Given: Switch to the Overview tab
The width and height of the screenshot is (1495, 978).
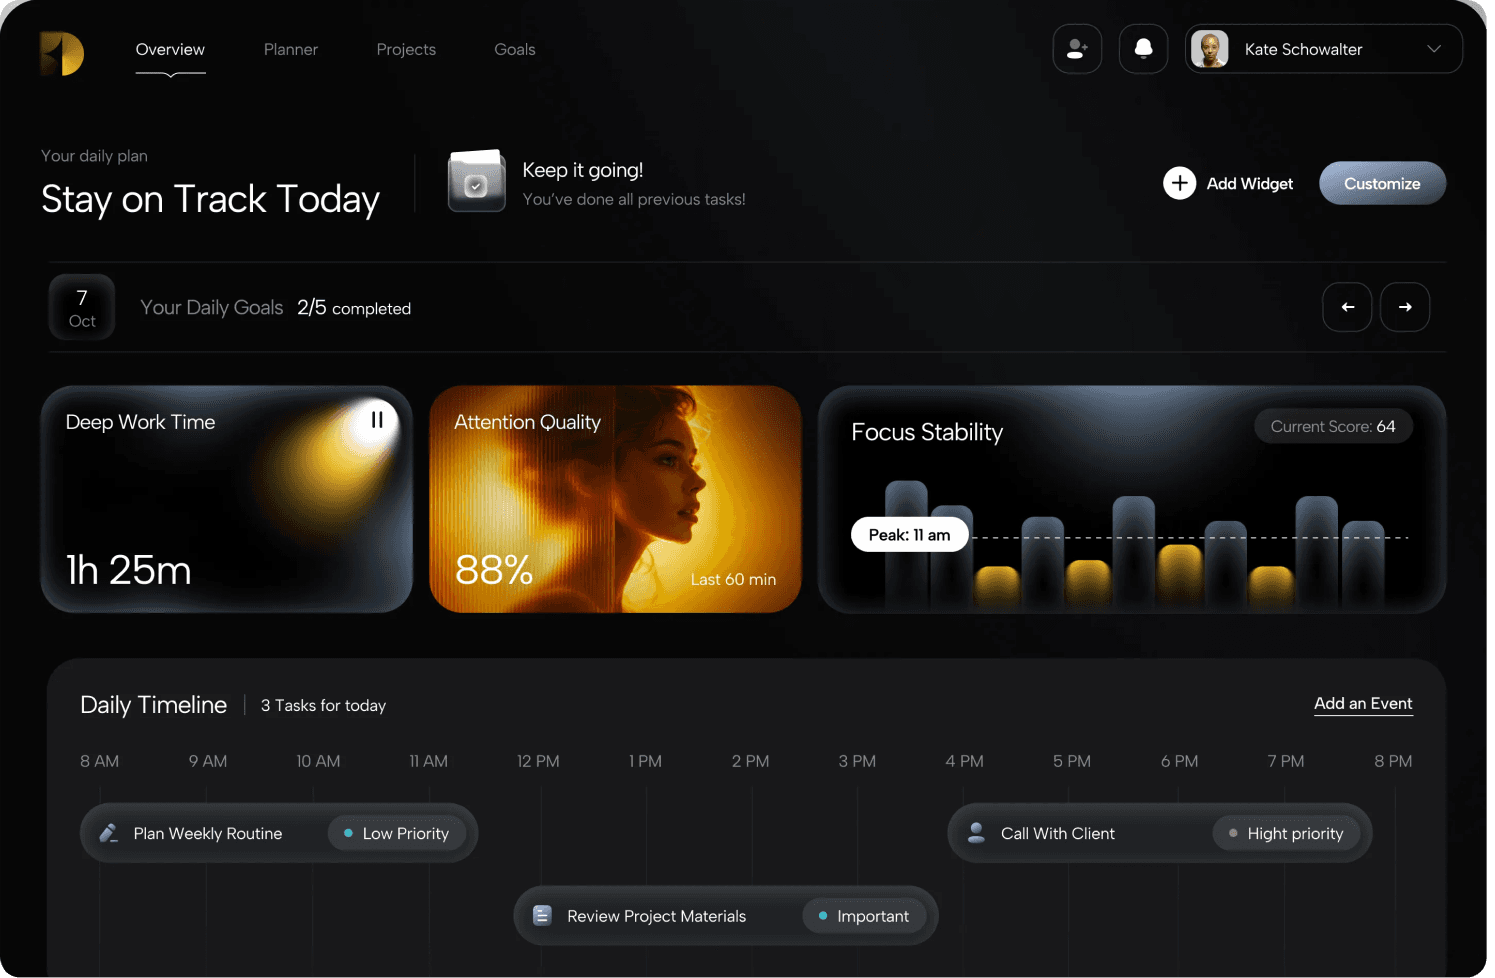Looking at the screenshot, I should [170, 50].
